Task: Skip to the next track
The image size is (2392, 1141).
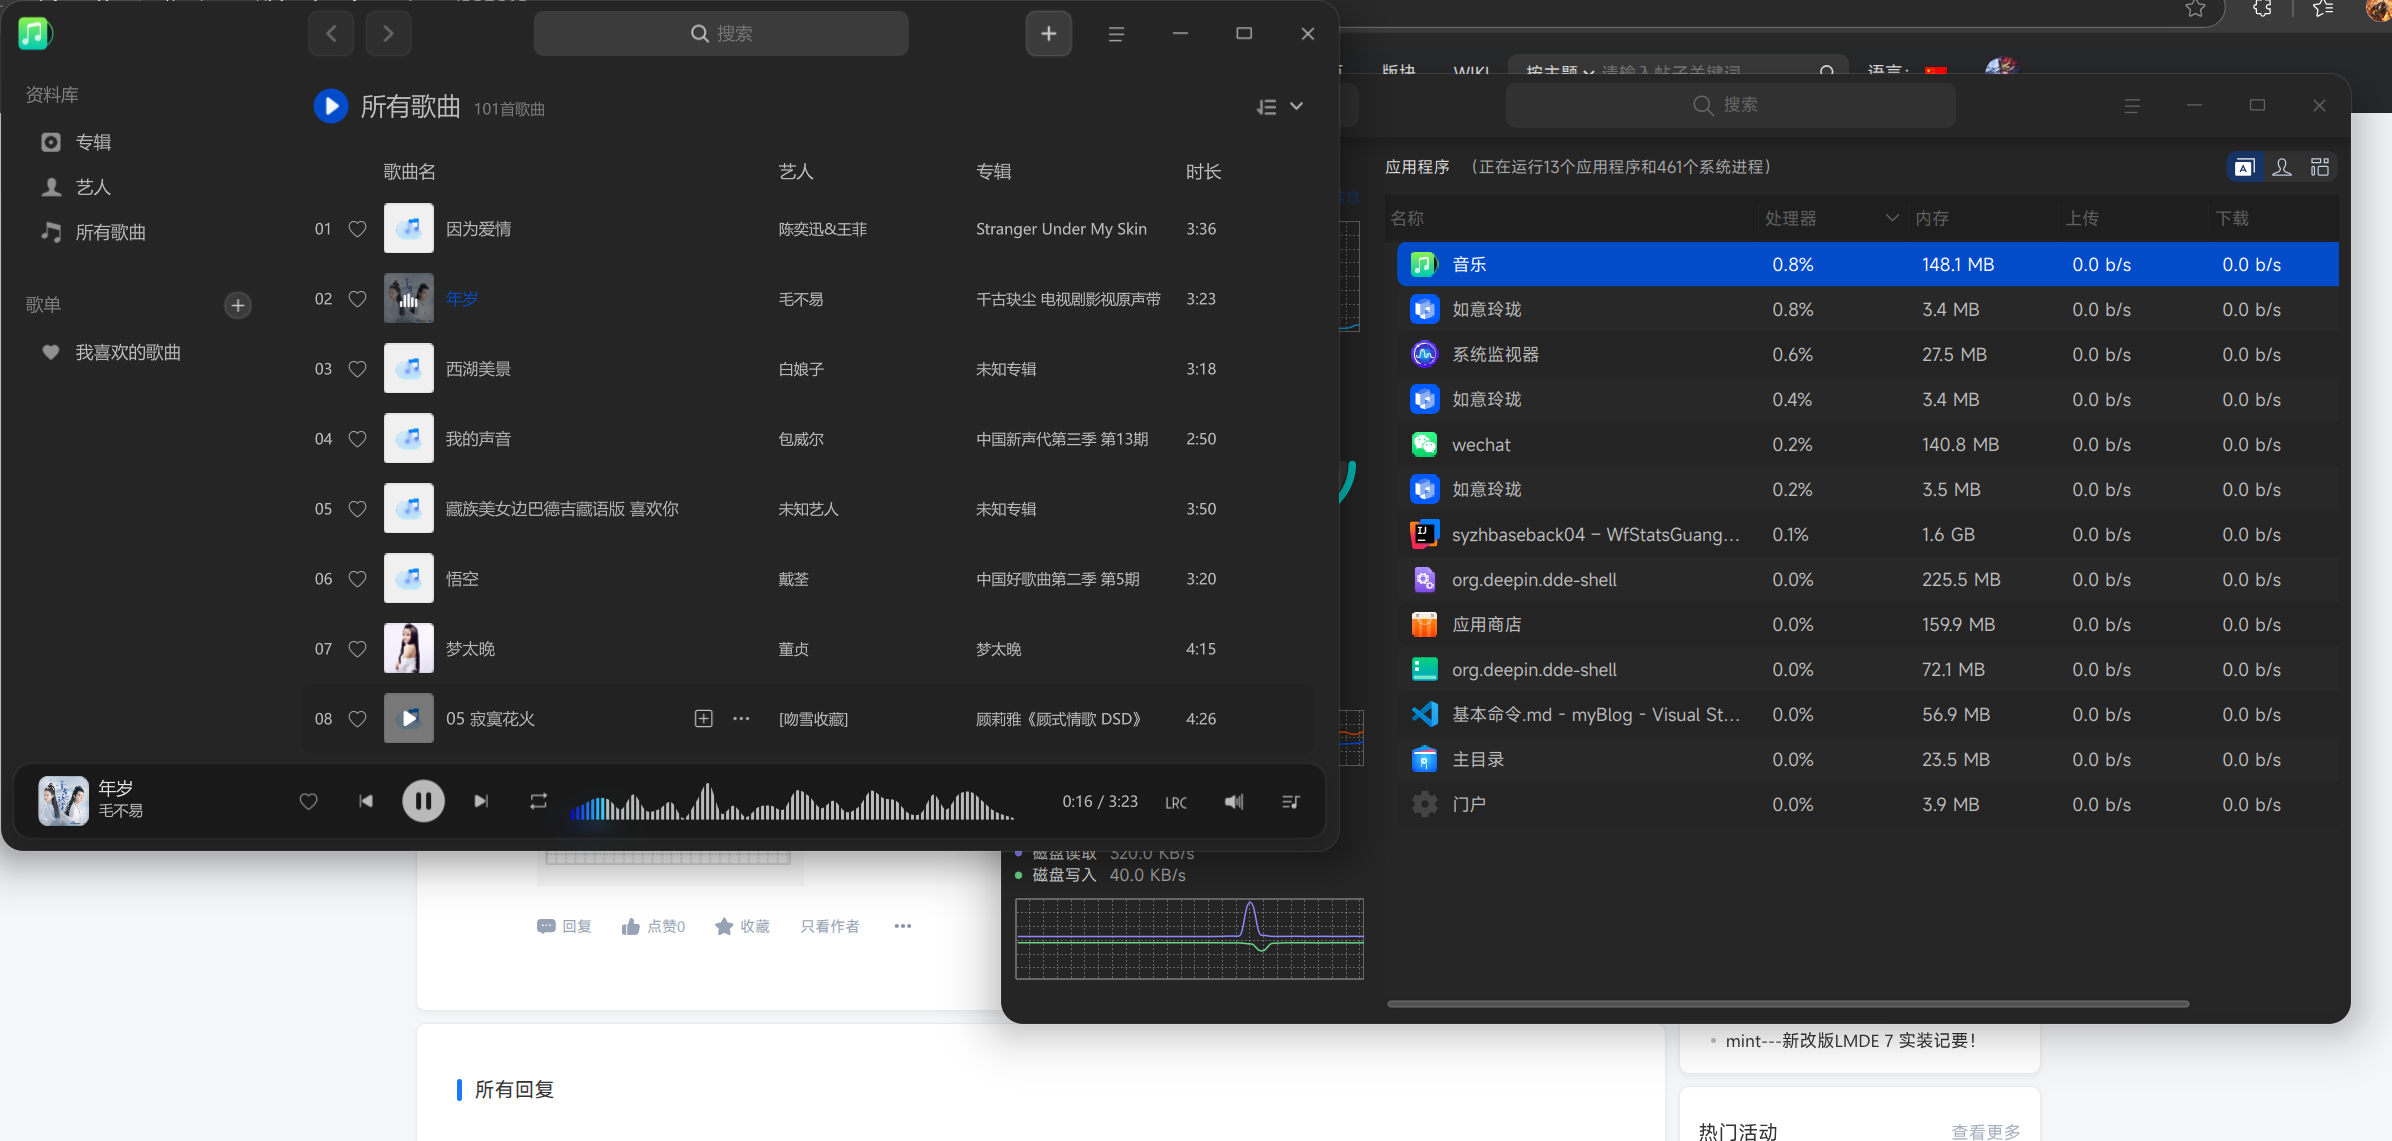Action: 481,801
